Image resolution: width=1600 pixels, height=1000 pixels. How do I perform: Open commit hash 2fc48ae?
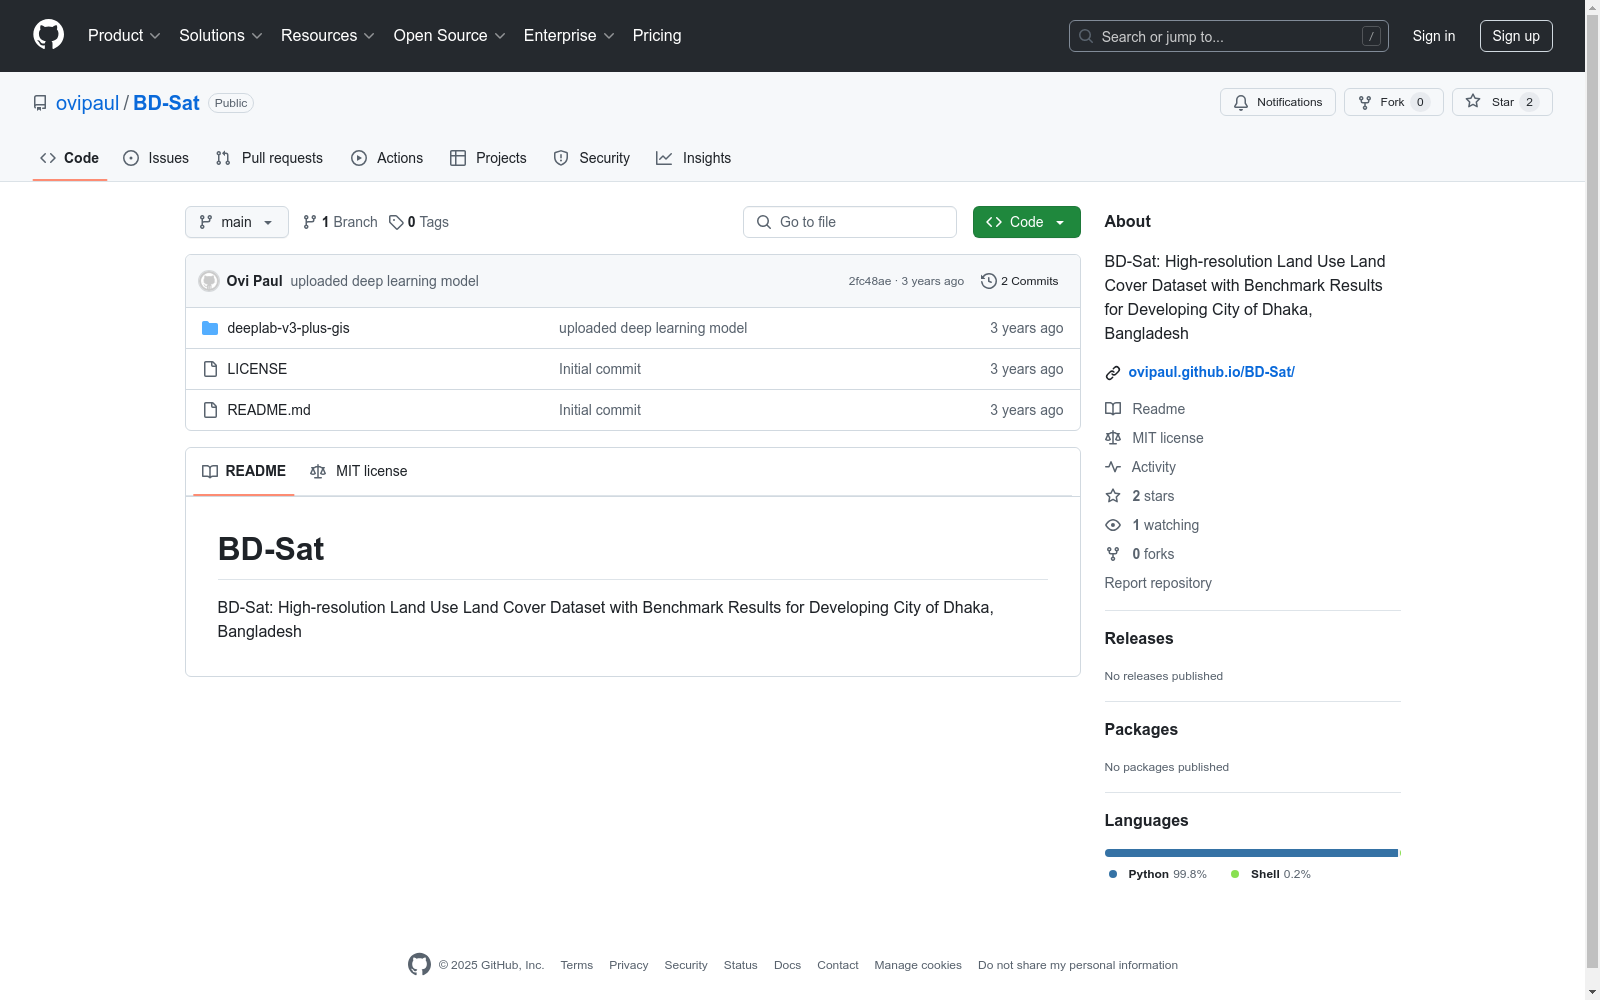(870, 281)
